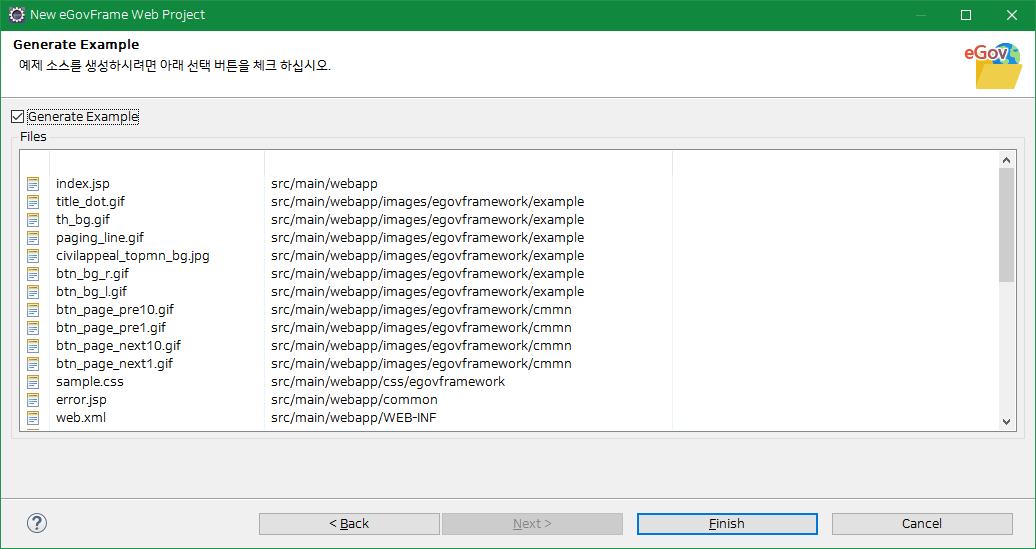Click the file icon beside error.jsp
This screenshot has width=1036, height=549.
[33, 400]
